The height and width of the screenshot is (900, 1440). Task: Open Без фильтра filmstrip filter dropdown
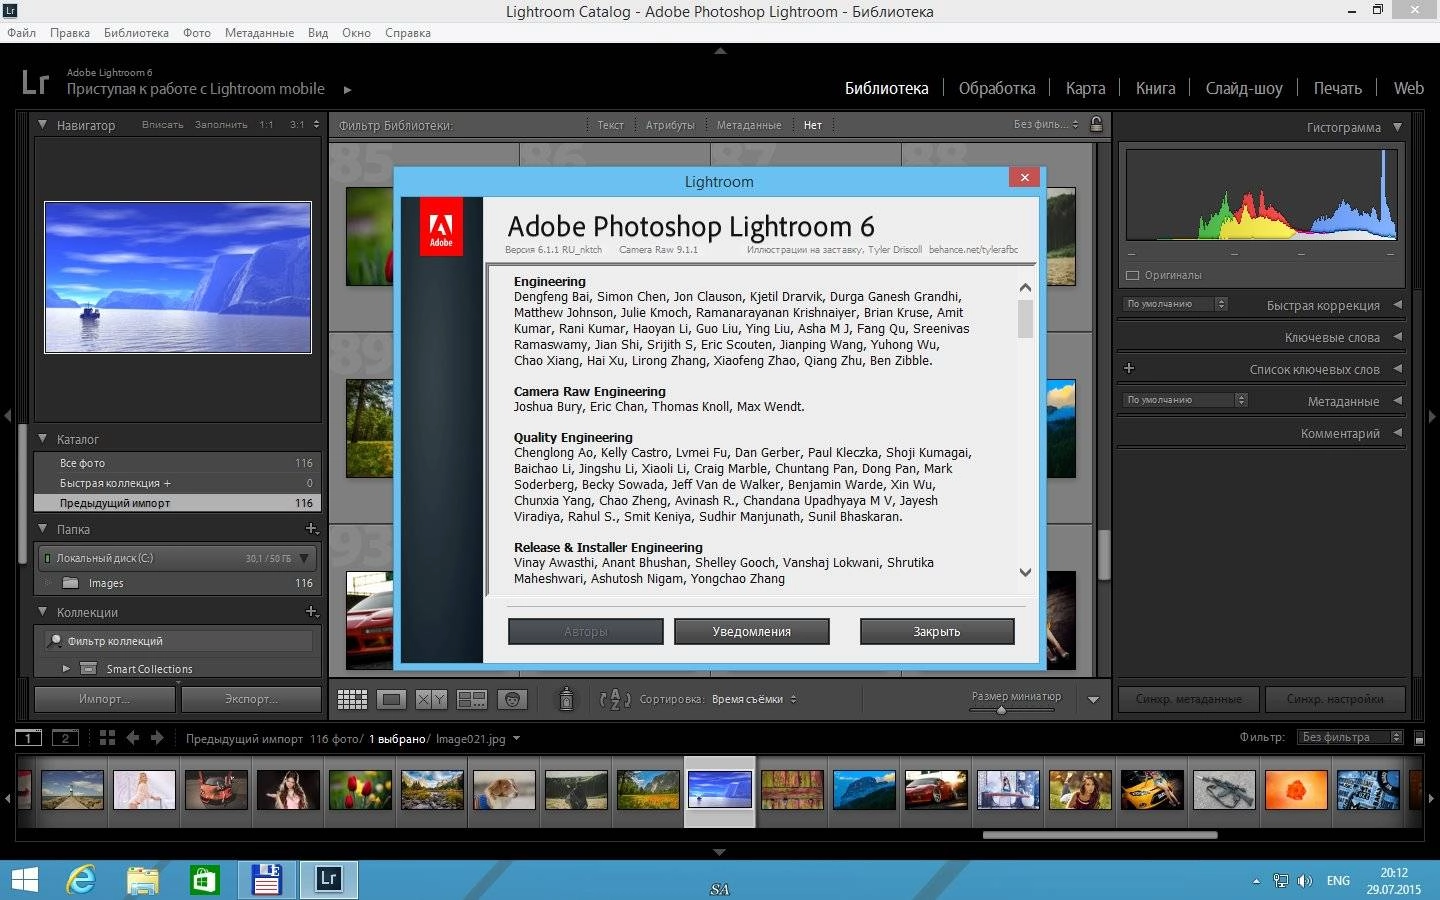coord(1351,738)
